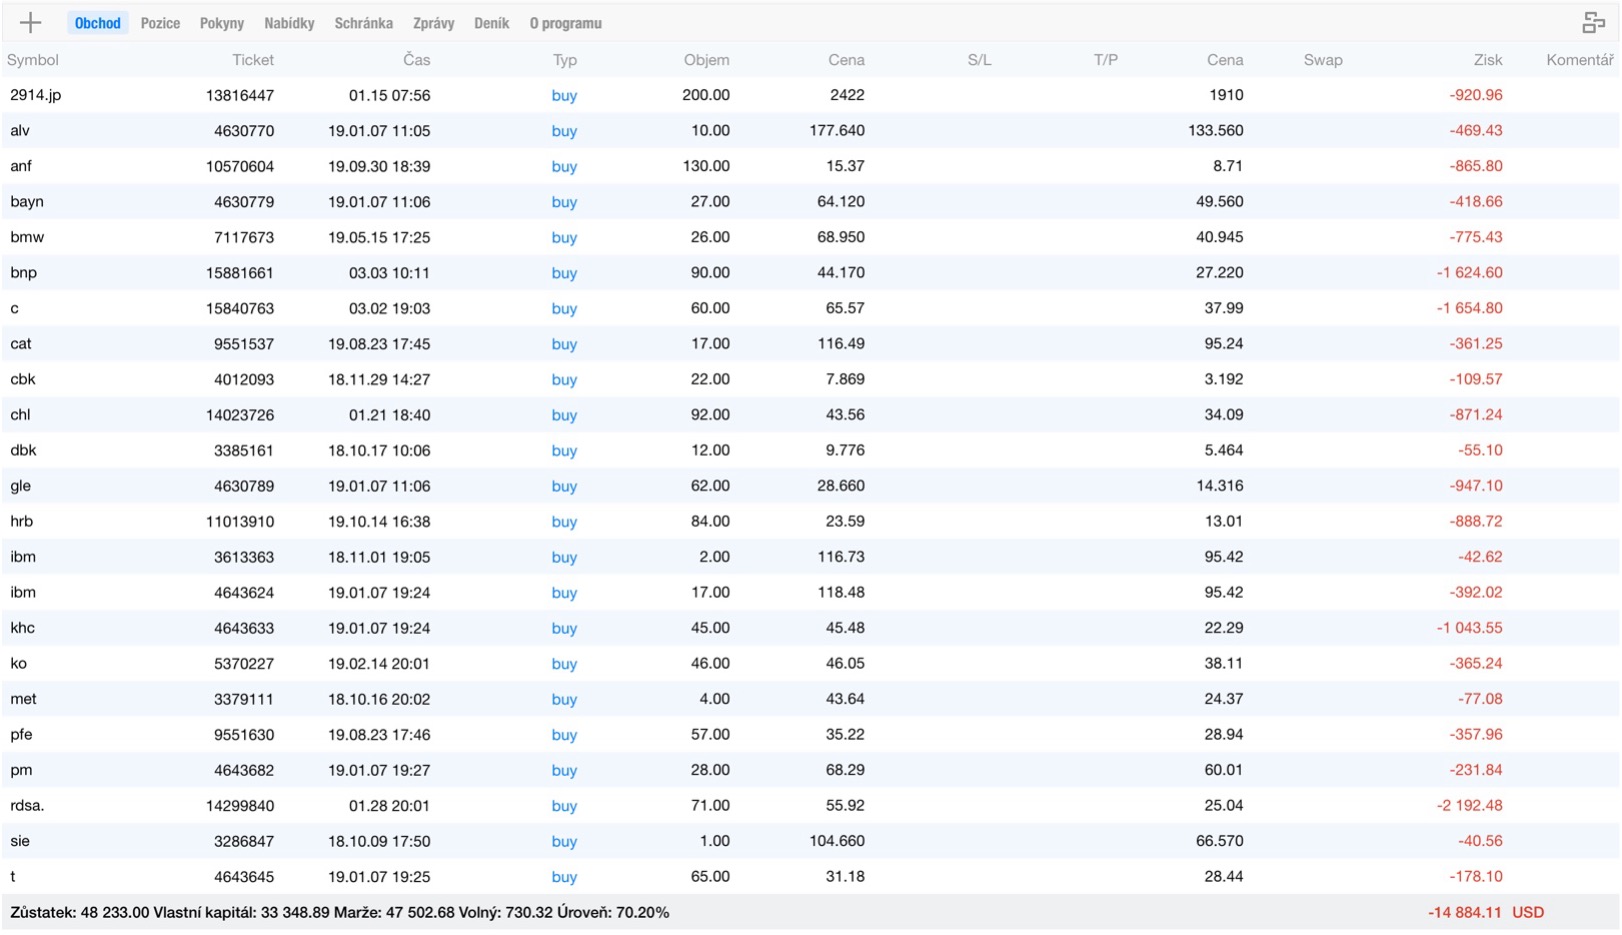Sort by the Zisk column header
The width and height of the screenshot is (1622, 935).
pos(1488,60)
